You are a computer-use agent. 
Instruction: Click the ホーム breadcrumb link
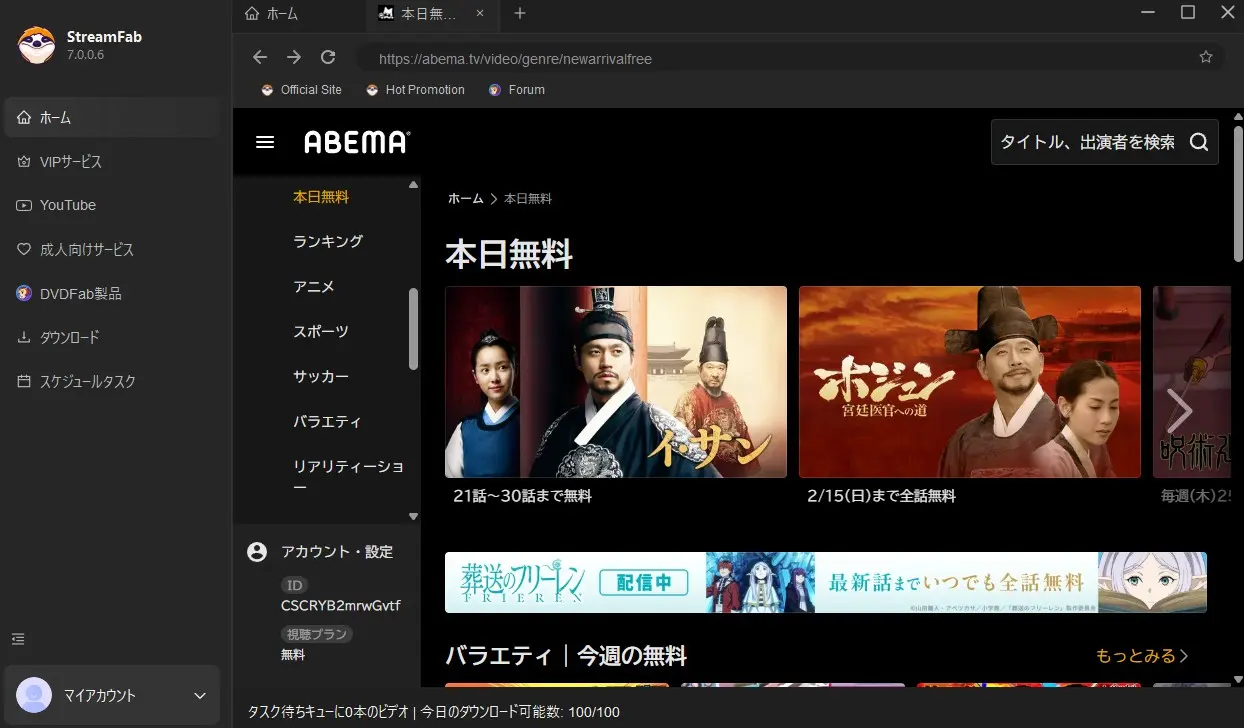465,199
